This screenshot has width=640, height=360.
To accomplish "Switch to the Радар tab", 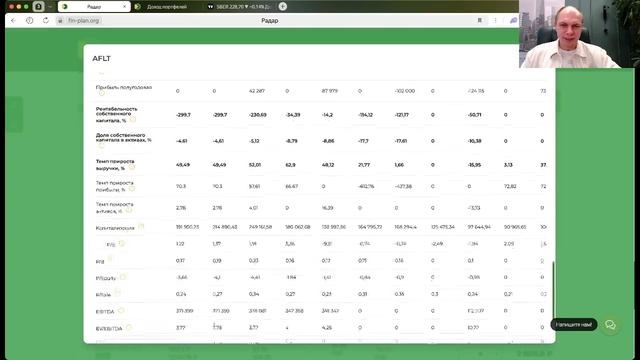I will coord(94,7).
